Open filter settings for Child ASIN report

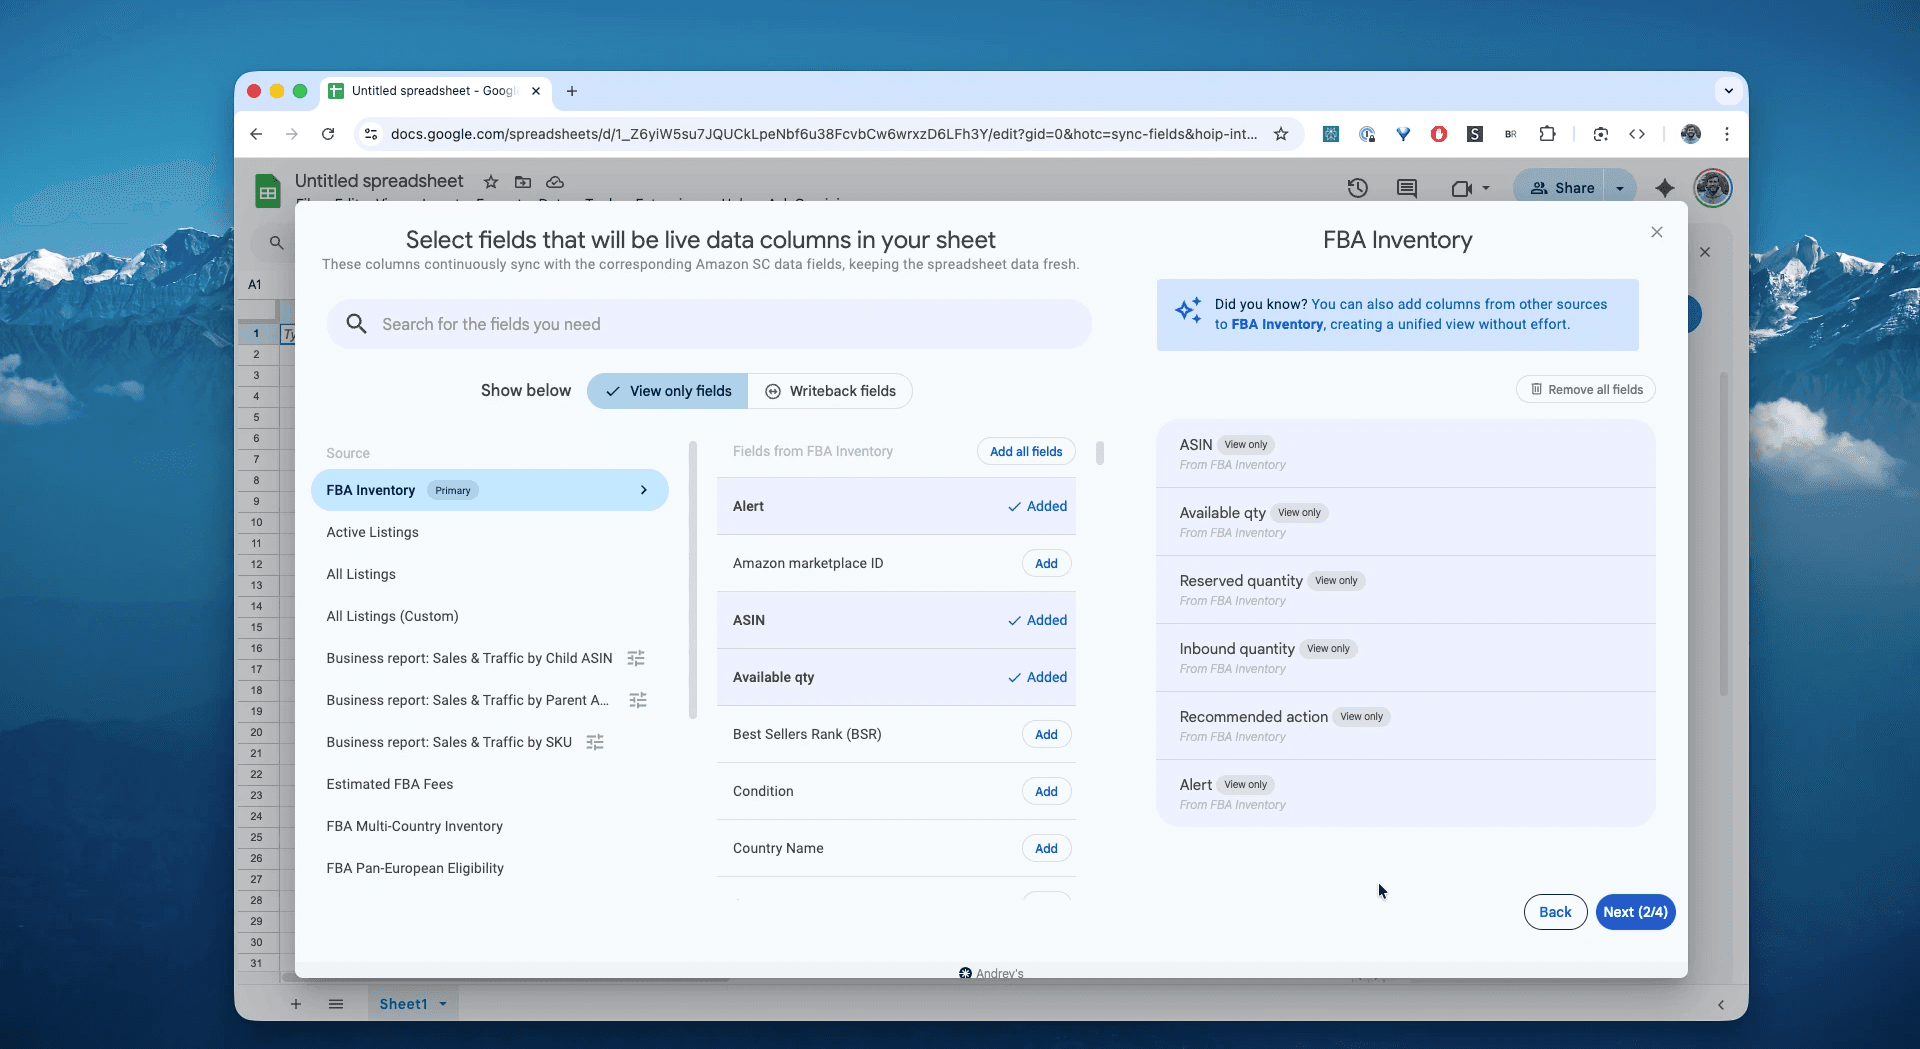pyautogui.click(x=636, y=658)
